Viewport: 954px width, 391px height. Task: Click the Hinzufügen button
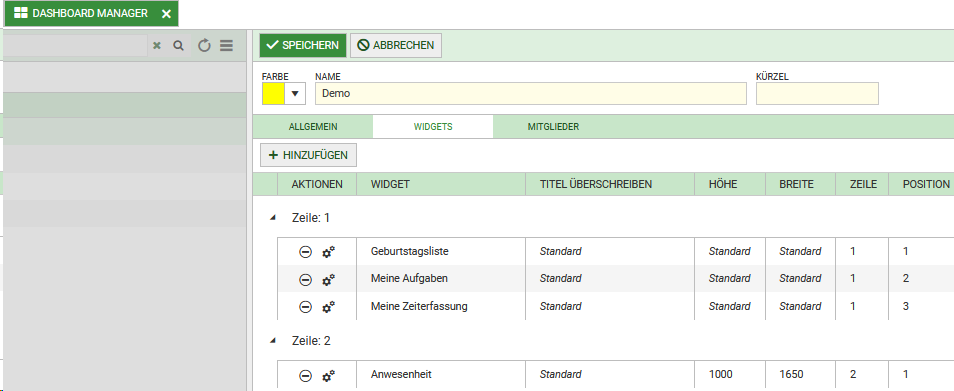click(308, 155)
